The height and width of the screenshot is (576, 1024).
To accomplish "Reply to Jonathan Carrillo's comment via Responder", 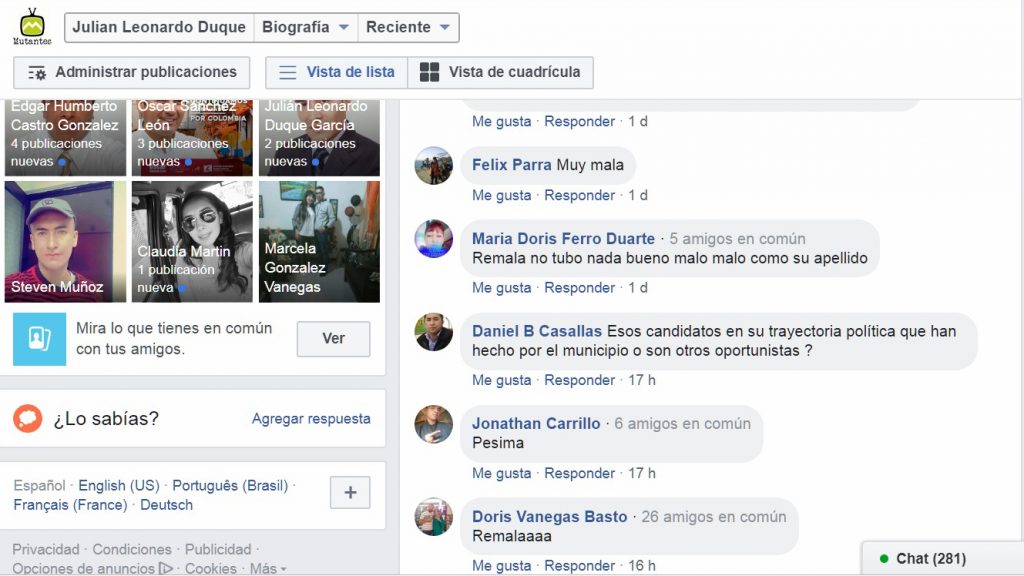I will [x=579, y=473].
